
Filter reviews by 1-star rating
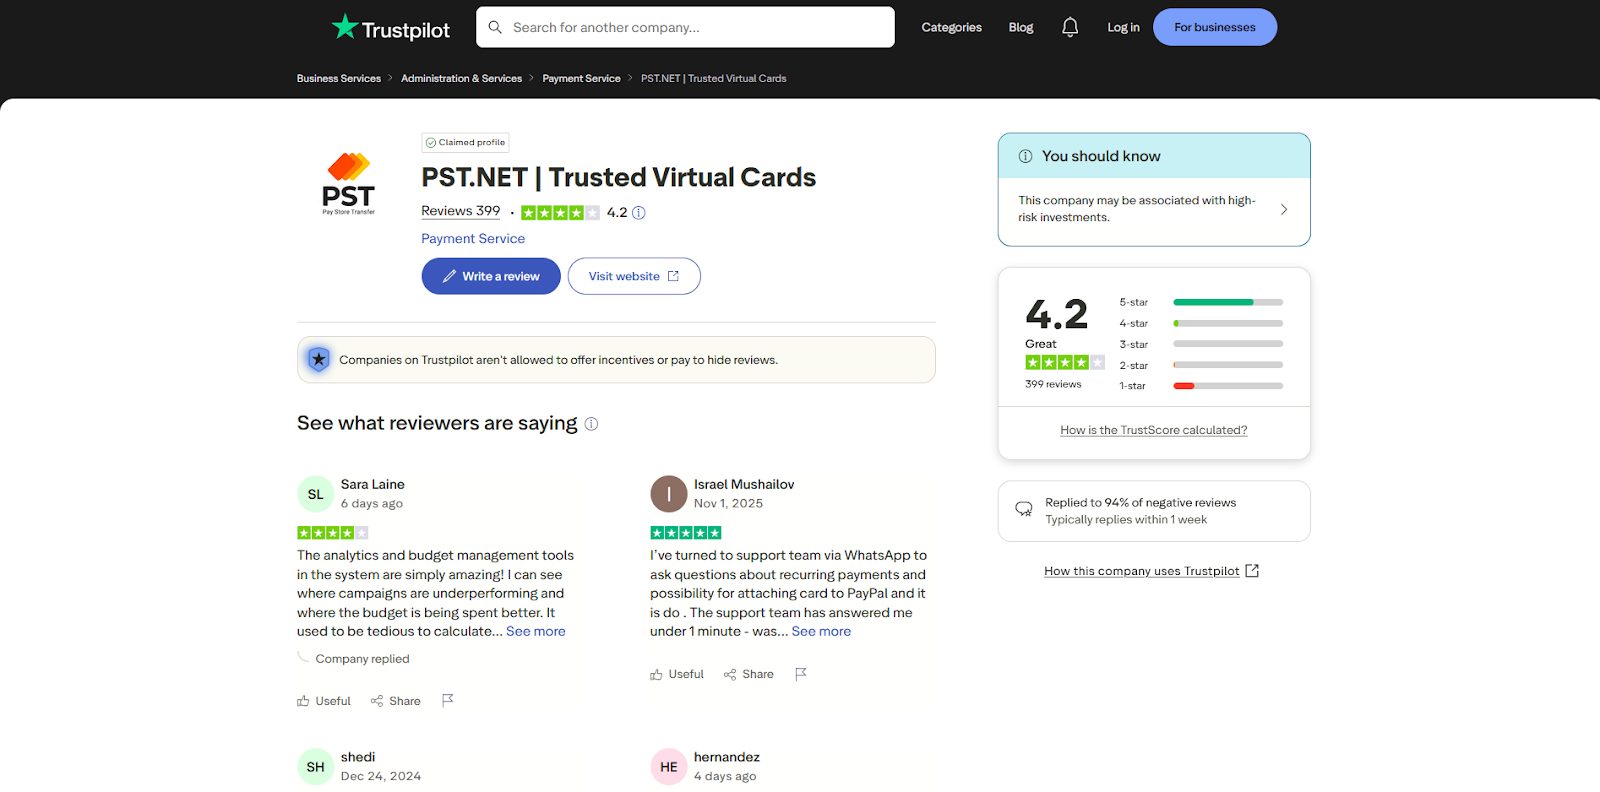click(1200, 386)
